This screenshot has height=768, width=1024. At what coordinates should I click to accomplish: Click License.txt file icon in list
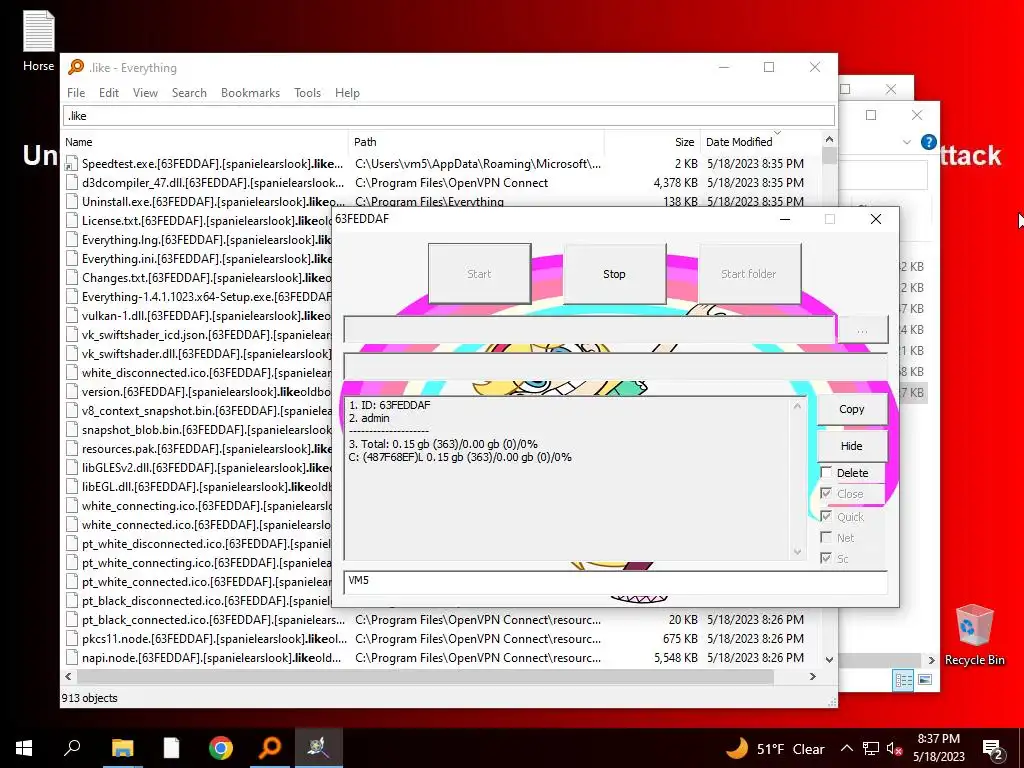pyautogui.click(x=71, y=221)
